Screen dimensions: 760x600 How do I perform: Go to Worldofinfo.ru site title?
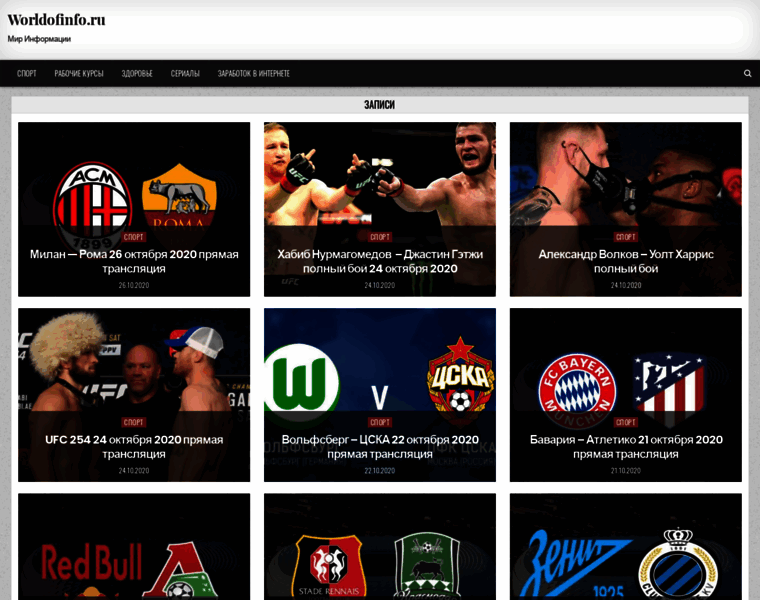[x=56, y=20]
